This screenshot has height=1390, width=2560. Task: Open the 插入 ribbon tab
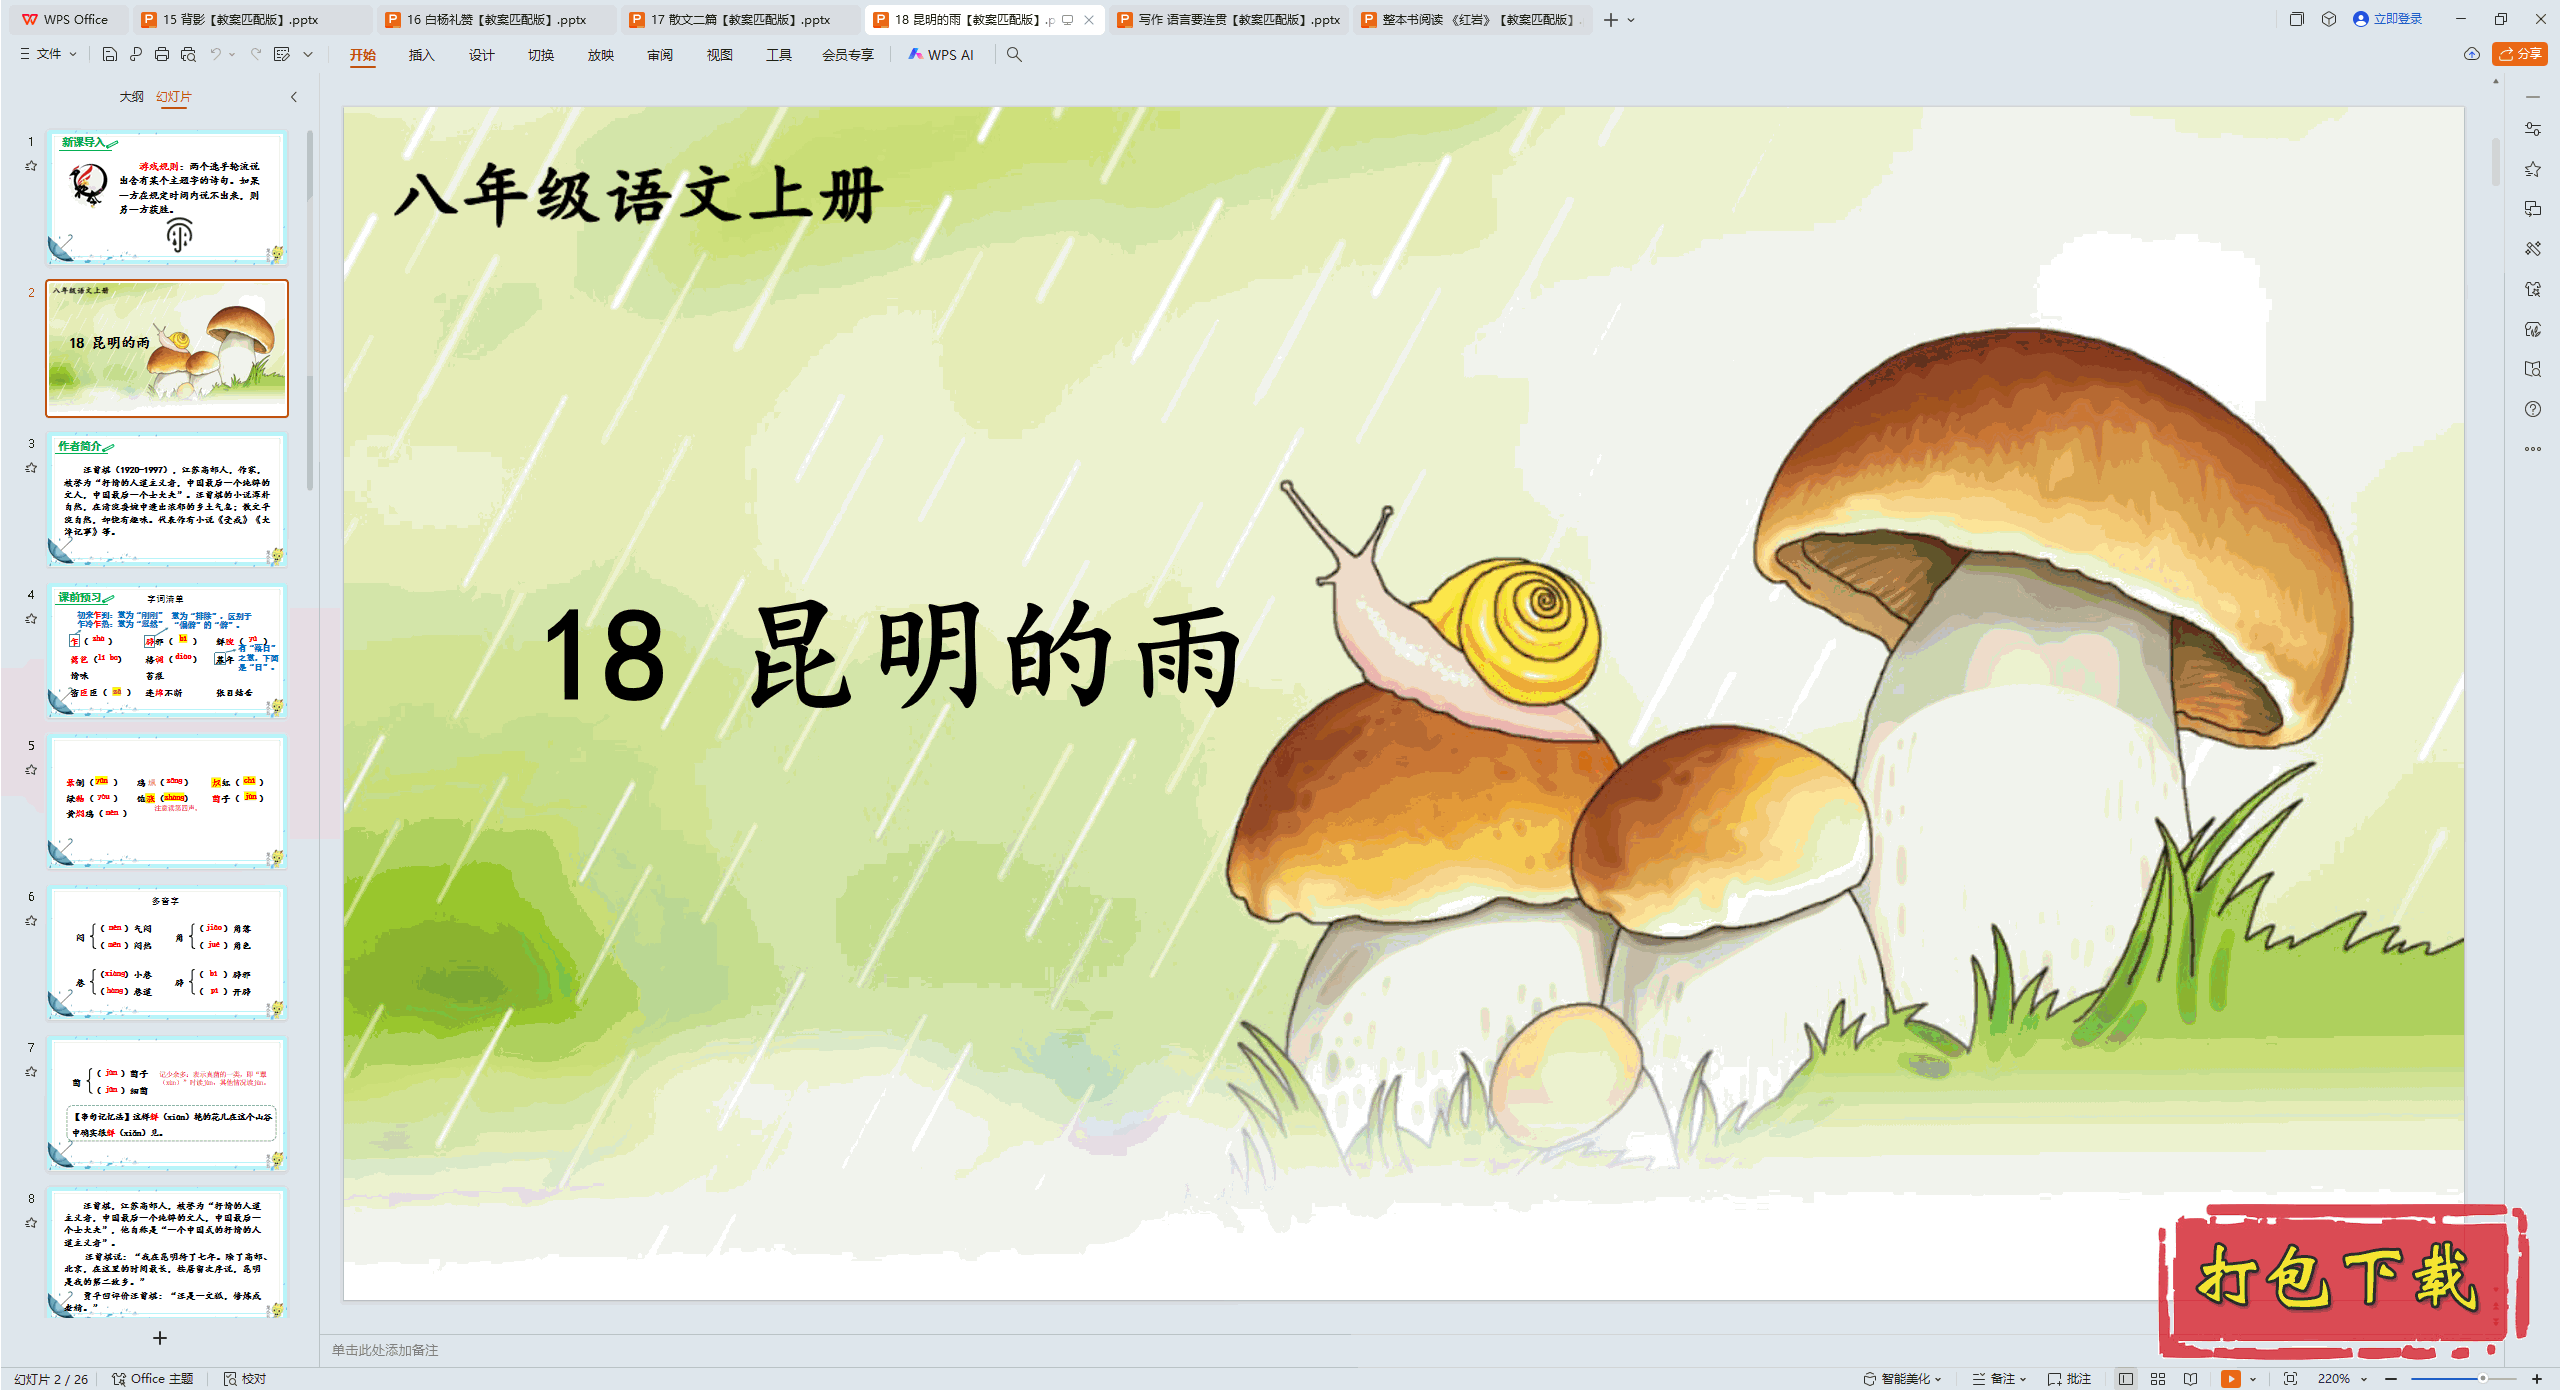421,55
